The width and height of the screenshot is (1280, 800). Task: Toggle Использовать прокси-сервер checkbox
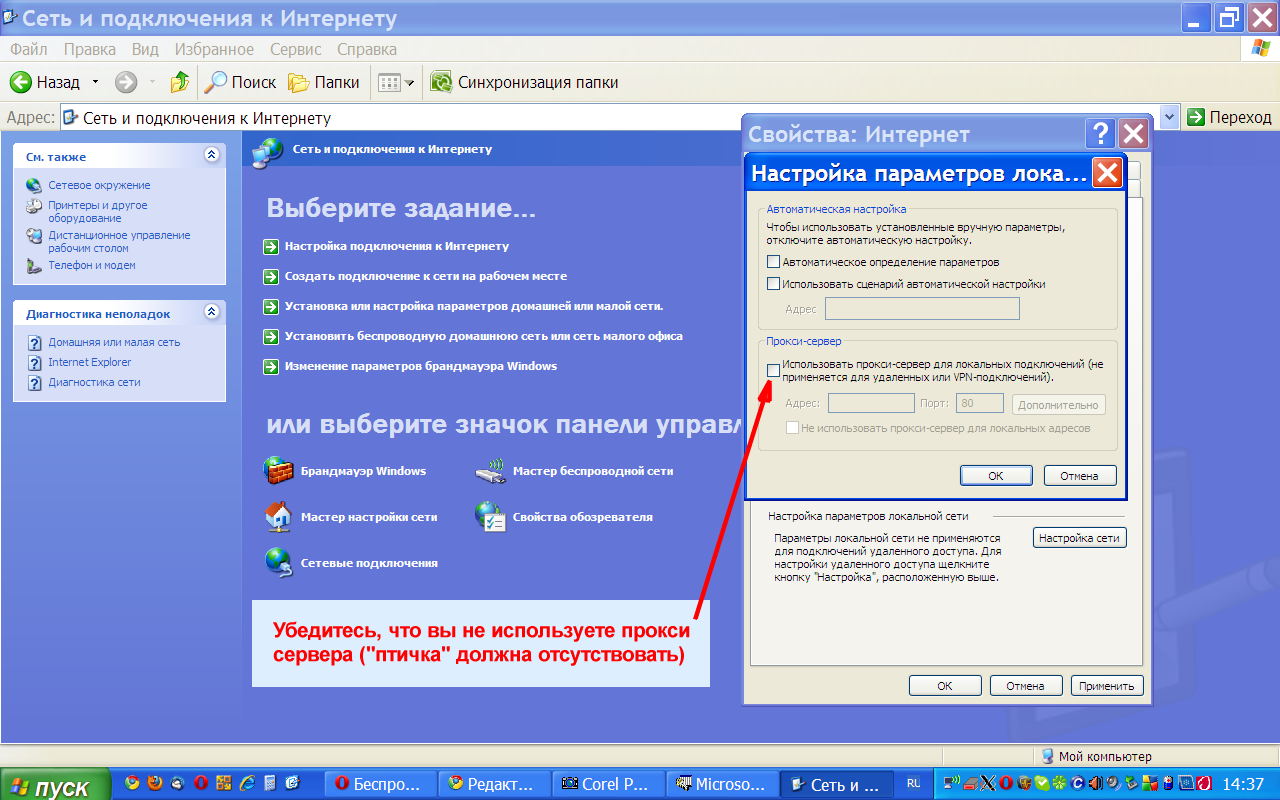point(773,371)
